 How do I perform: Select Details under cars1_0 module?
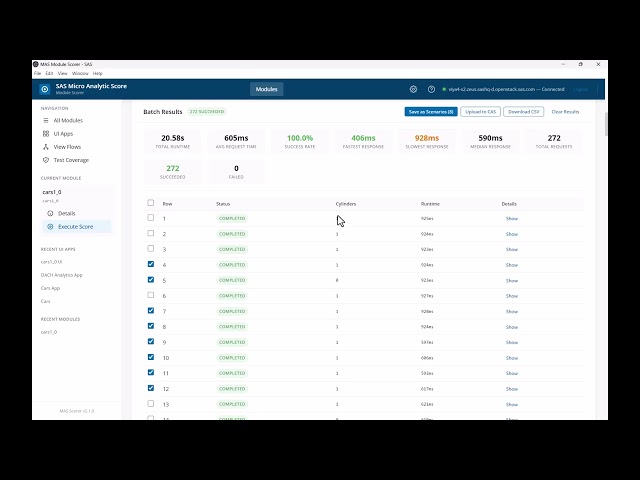67,213
